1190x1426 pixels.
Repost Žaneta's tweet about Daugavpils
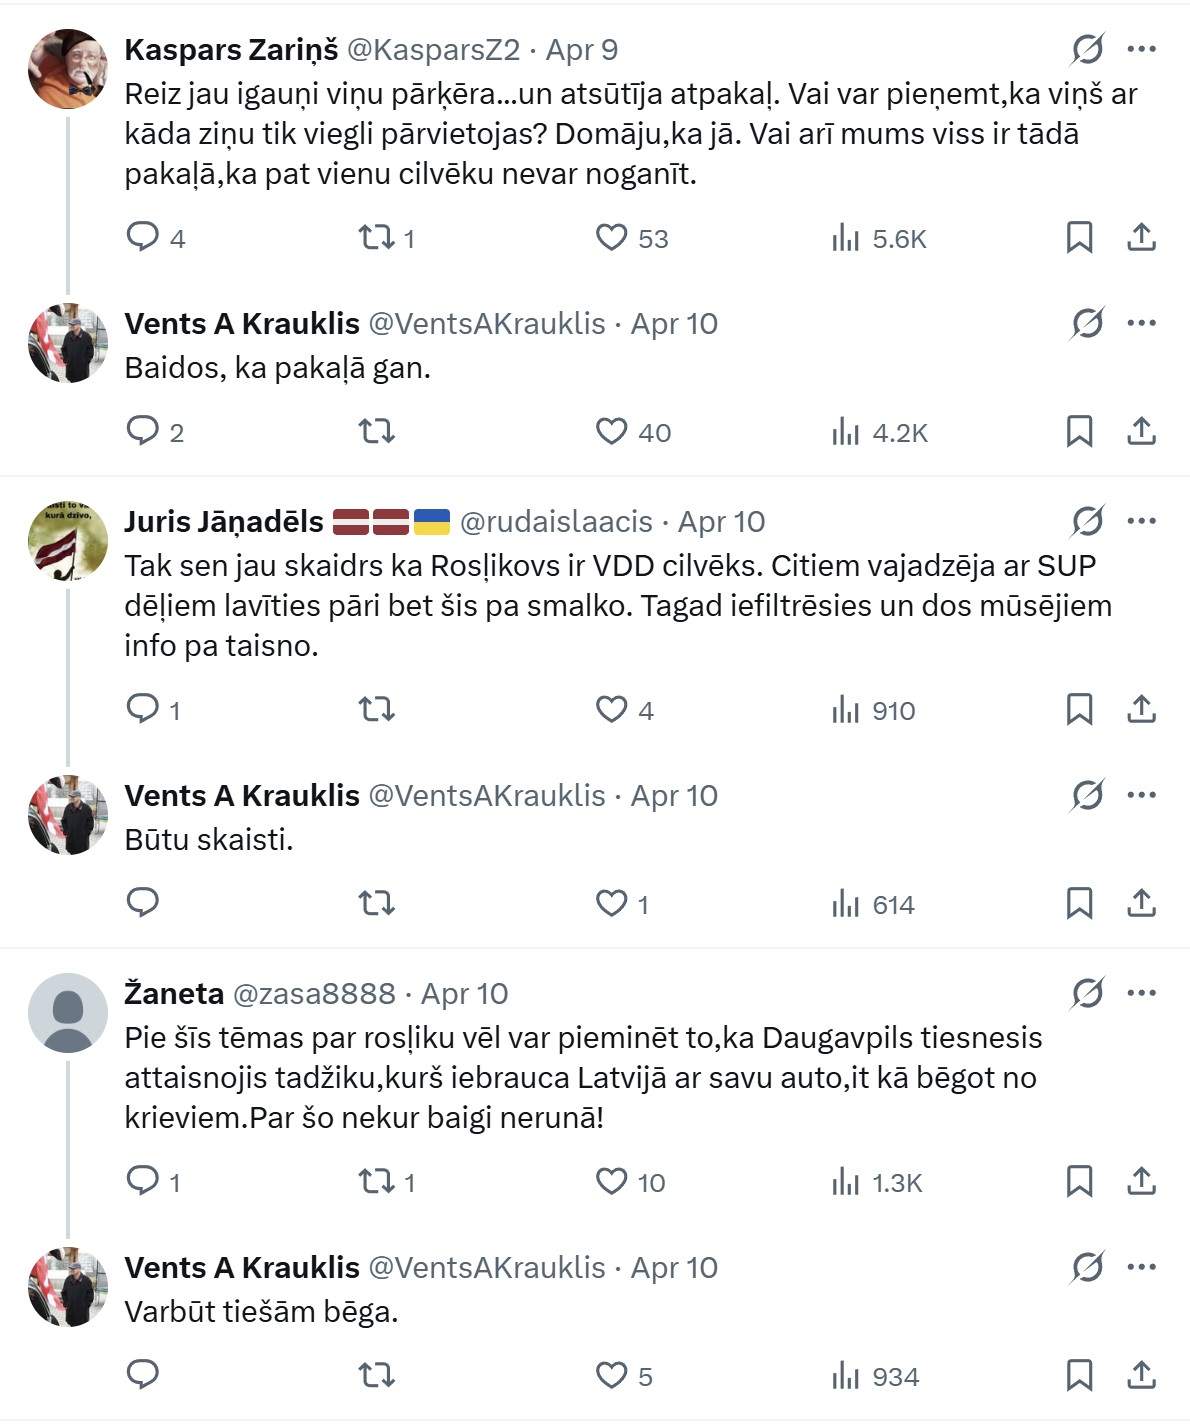(x=377, y=1181)
